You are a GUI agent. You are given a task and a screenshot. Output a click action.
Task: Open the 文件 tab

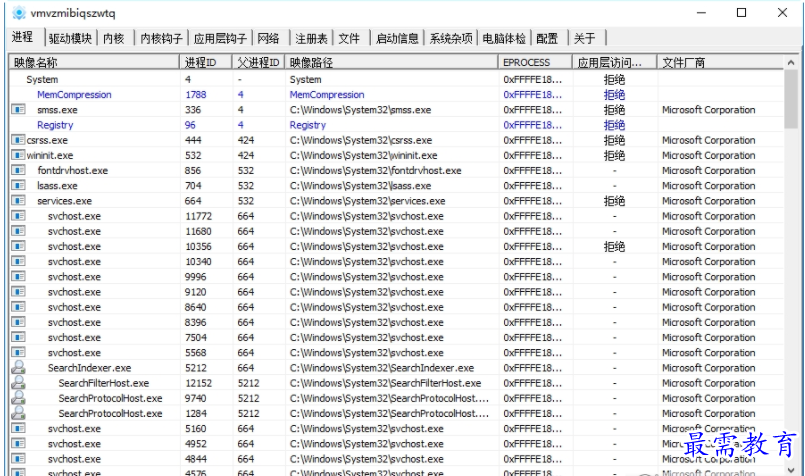pos(349,39)
